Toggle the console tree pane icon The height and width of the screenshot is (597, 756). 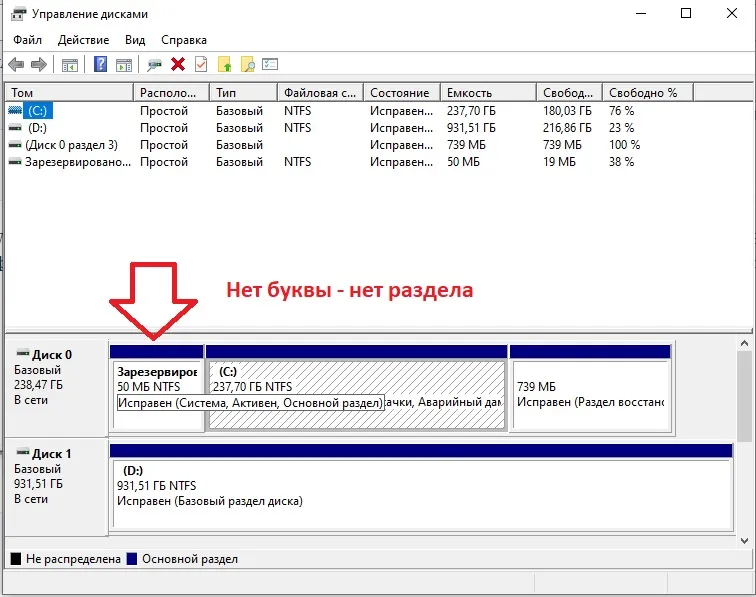coord(70,65)
